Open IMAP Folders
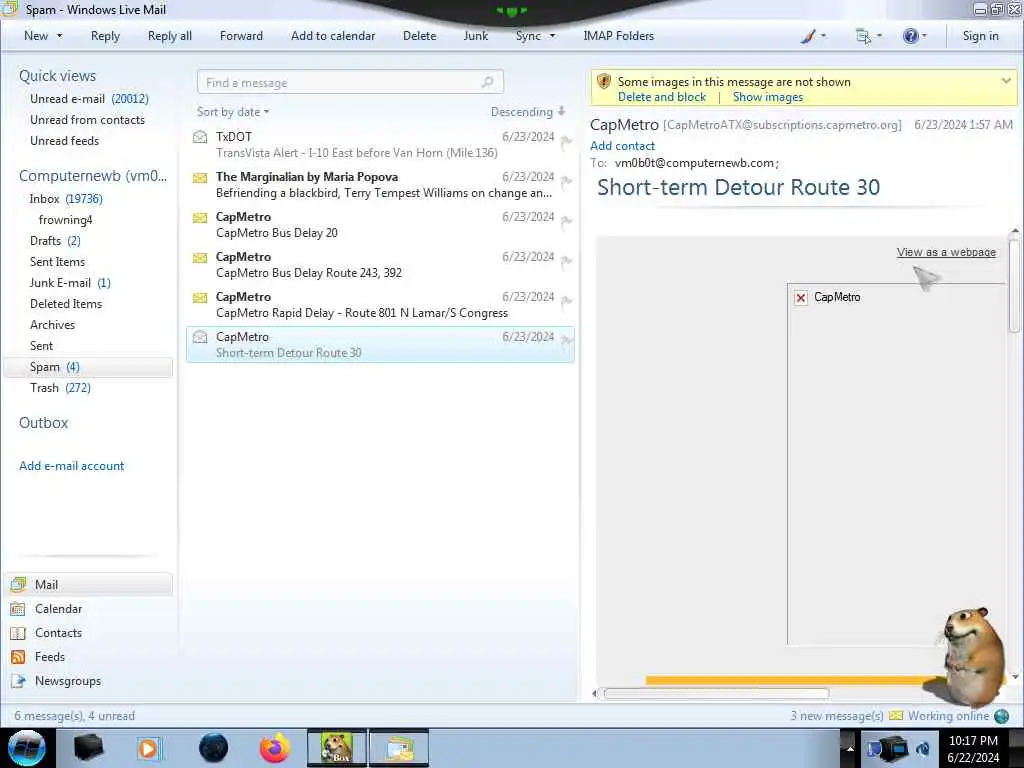Screen dimensions: 1024x768 tap(618, 36)
